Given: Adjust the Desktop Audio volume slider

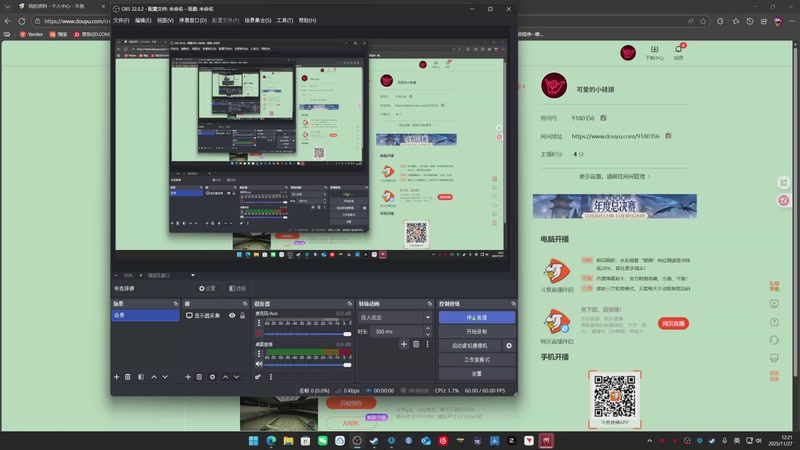Looking at the screenshot, I should pyautogui.click(x=308, y=364).
